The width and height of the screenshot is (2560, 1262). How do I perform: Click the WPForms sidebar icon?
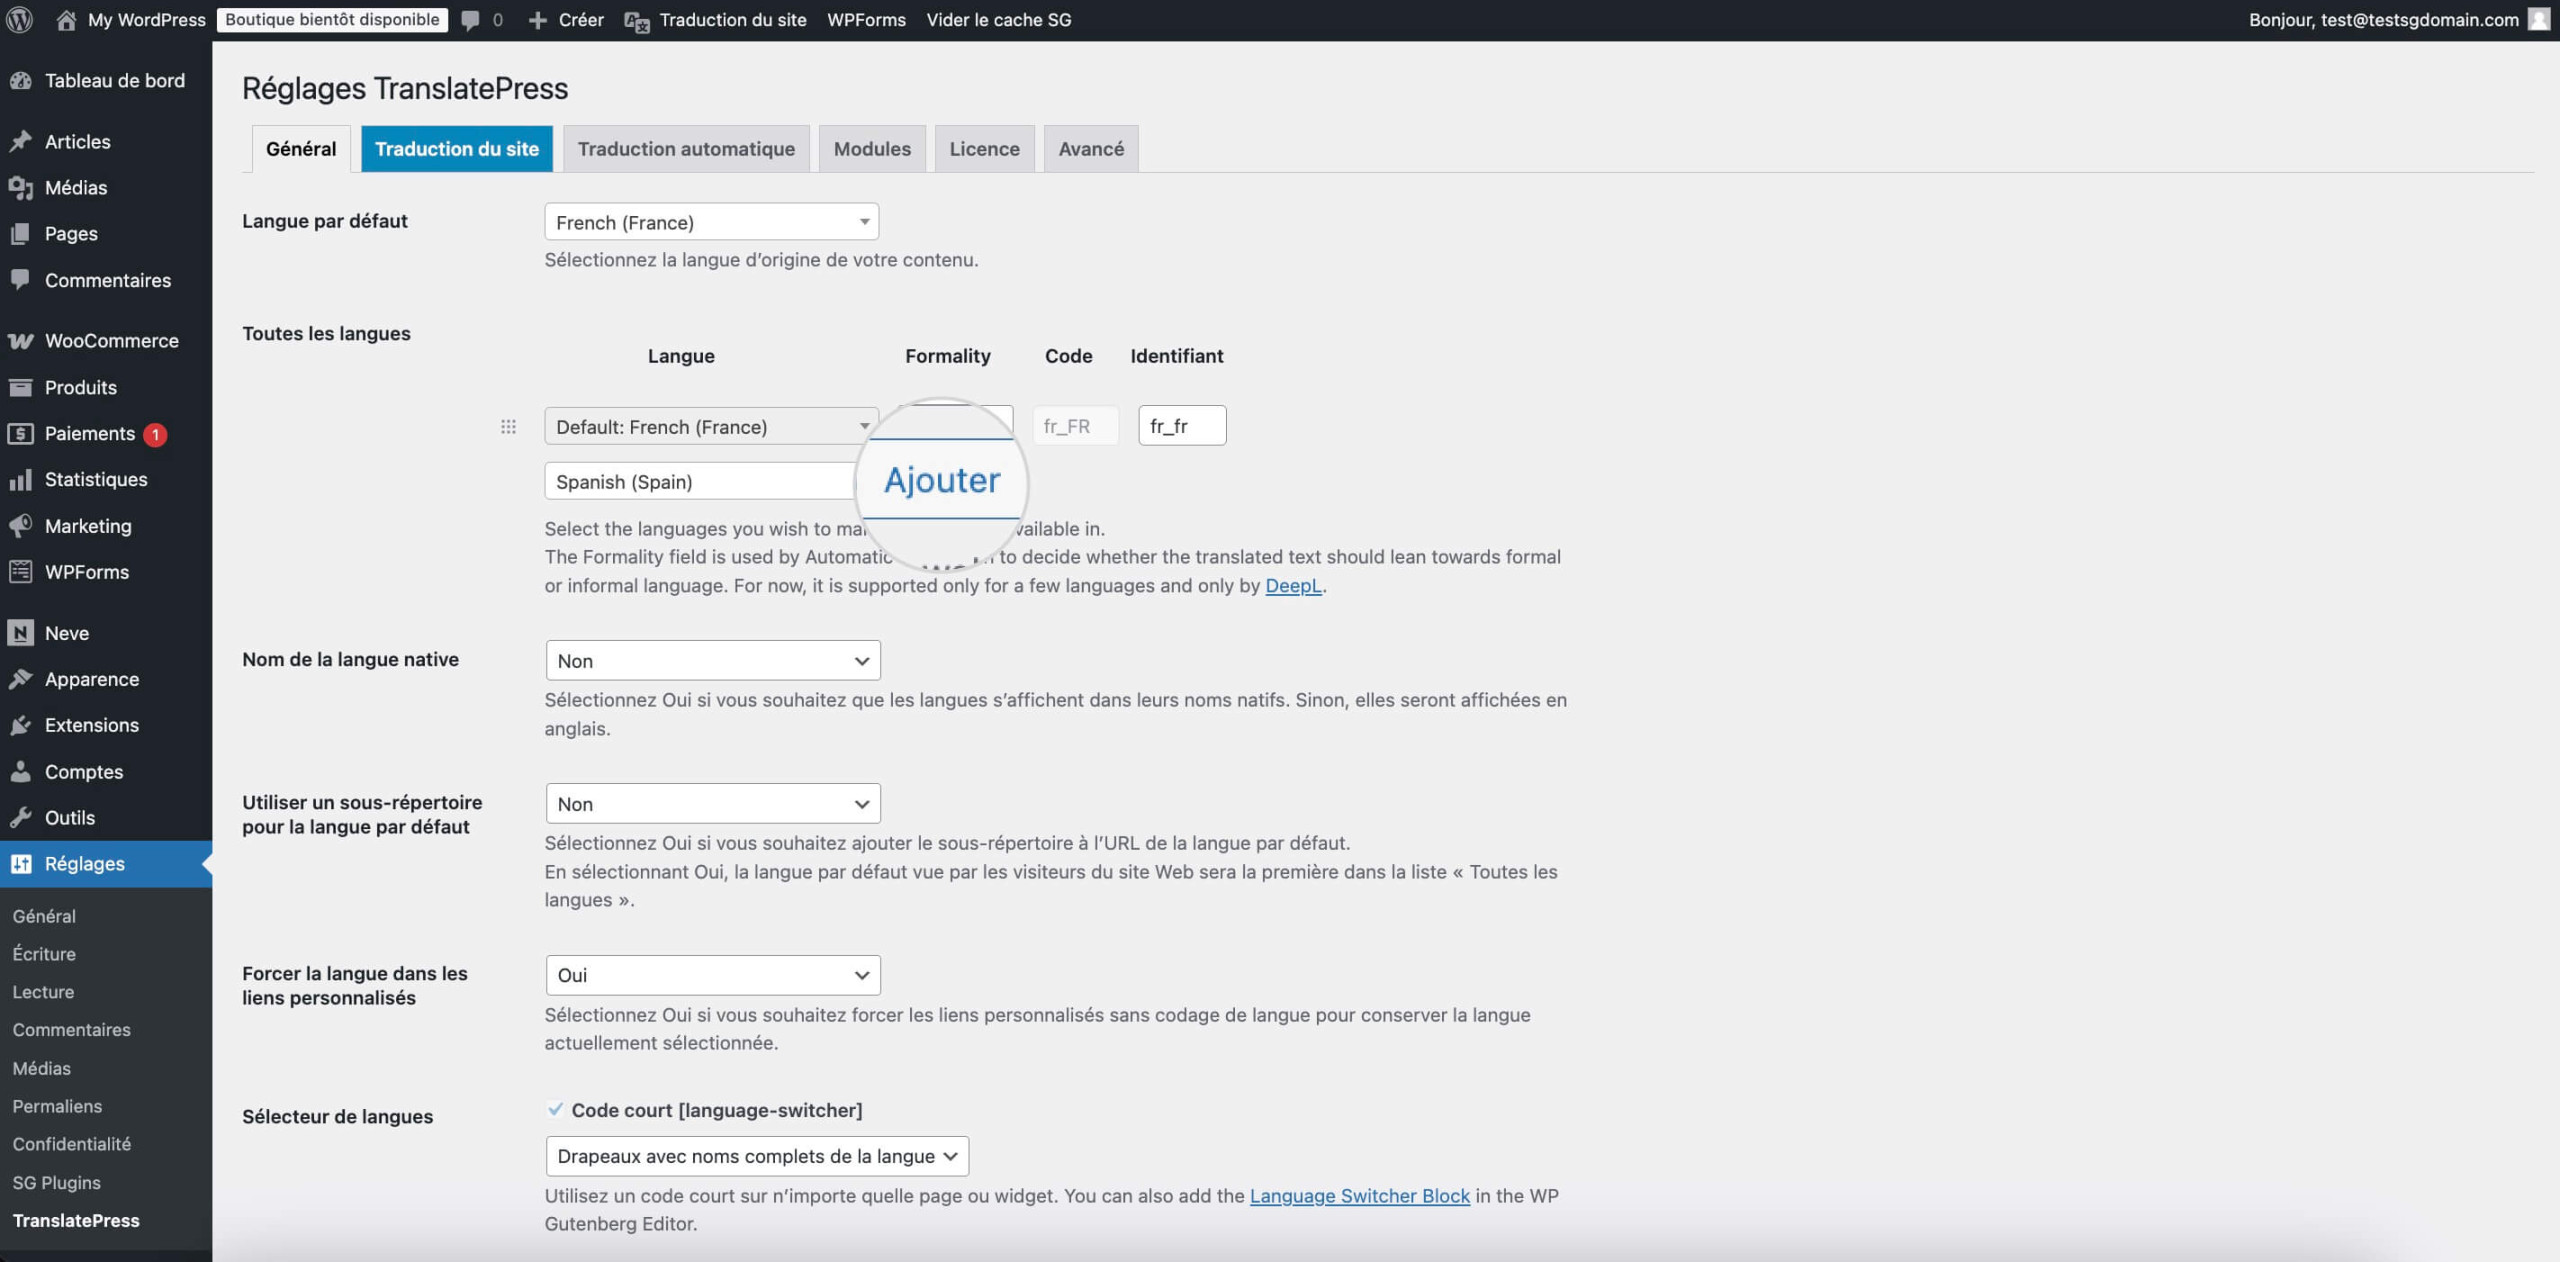click(x=21, y=571)
